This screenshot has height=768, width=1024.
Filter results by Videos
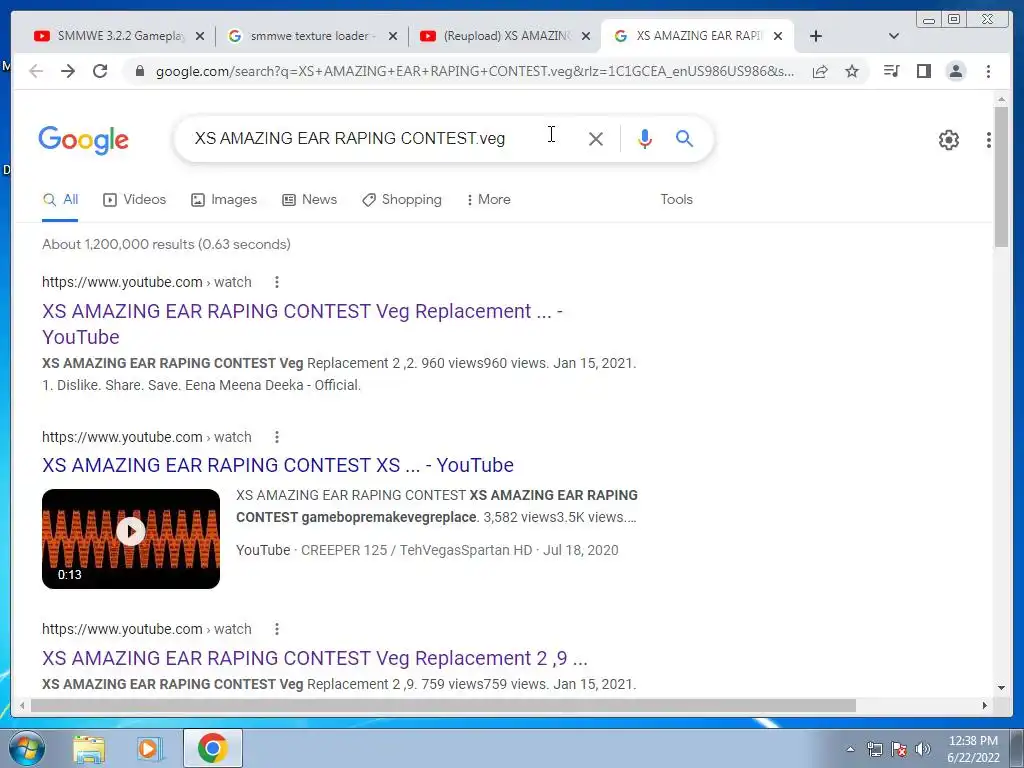135,199
